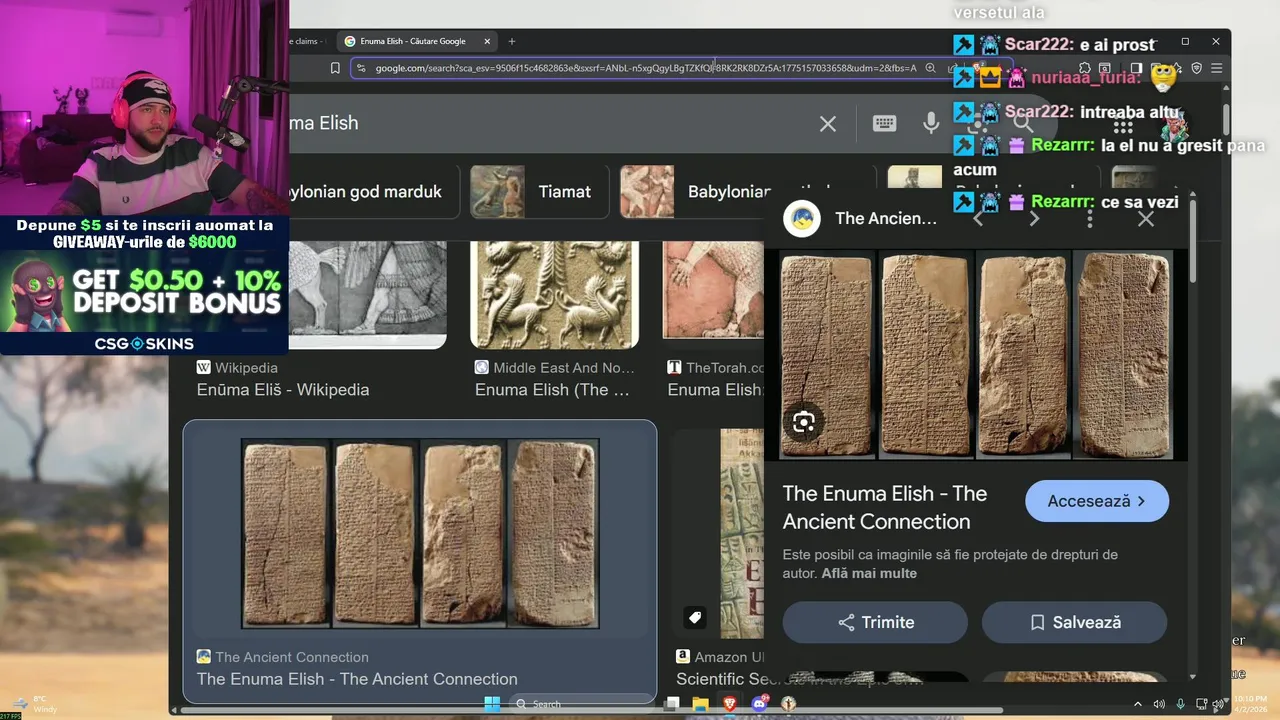Open a new browser tab

pyautogui.click(x=512, y=41)
